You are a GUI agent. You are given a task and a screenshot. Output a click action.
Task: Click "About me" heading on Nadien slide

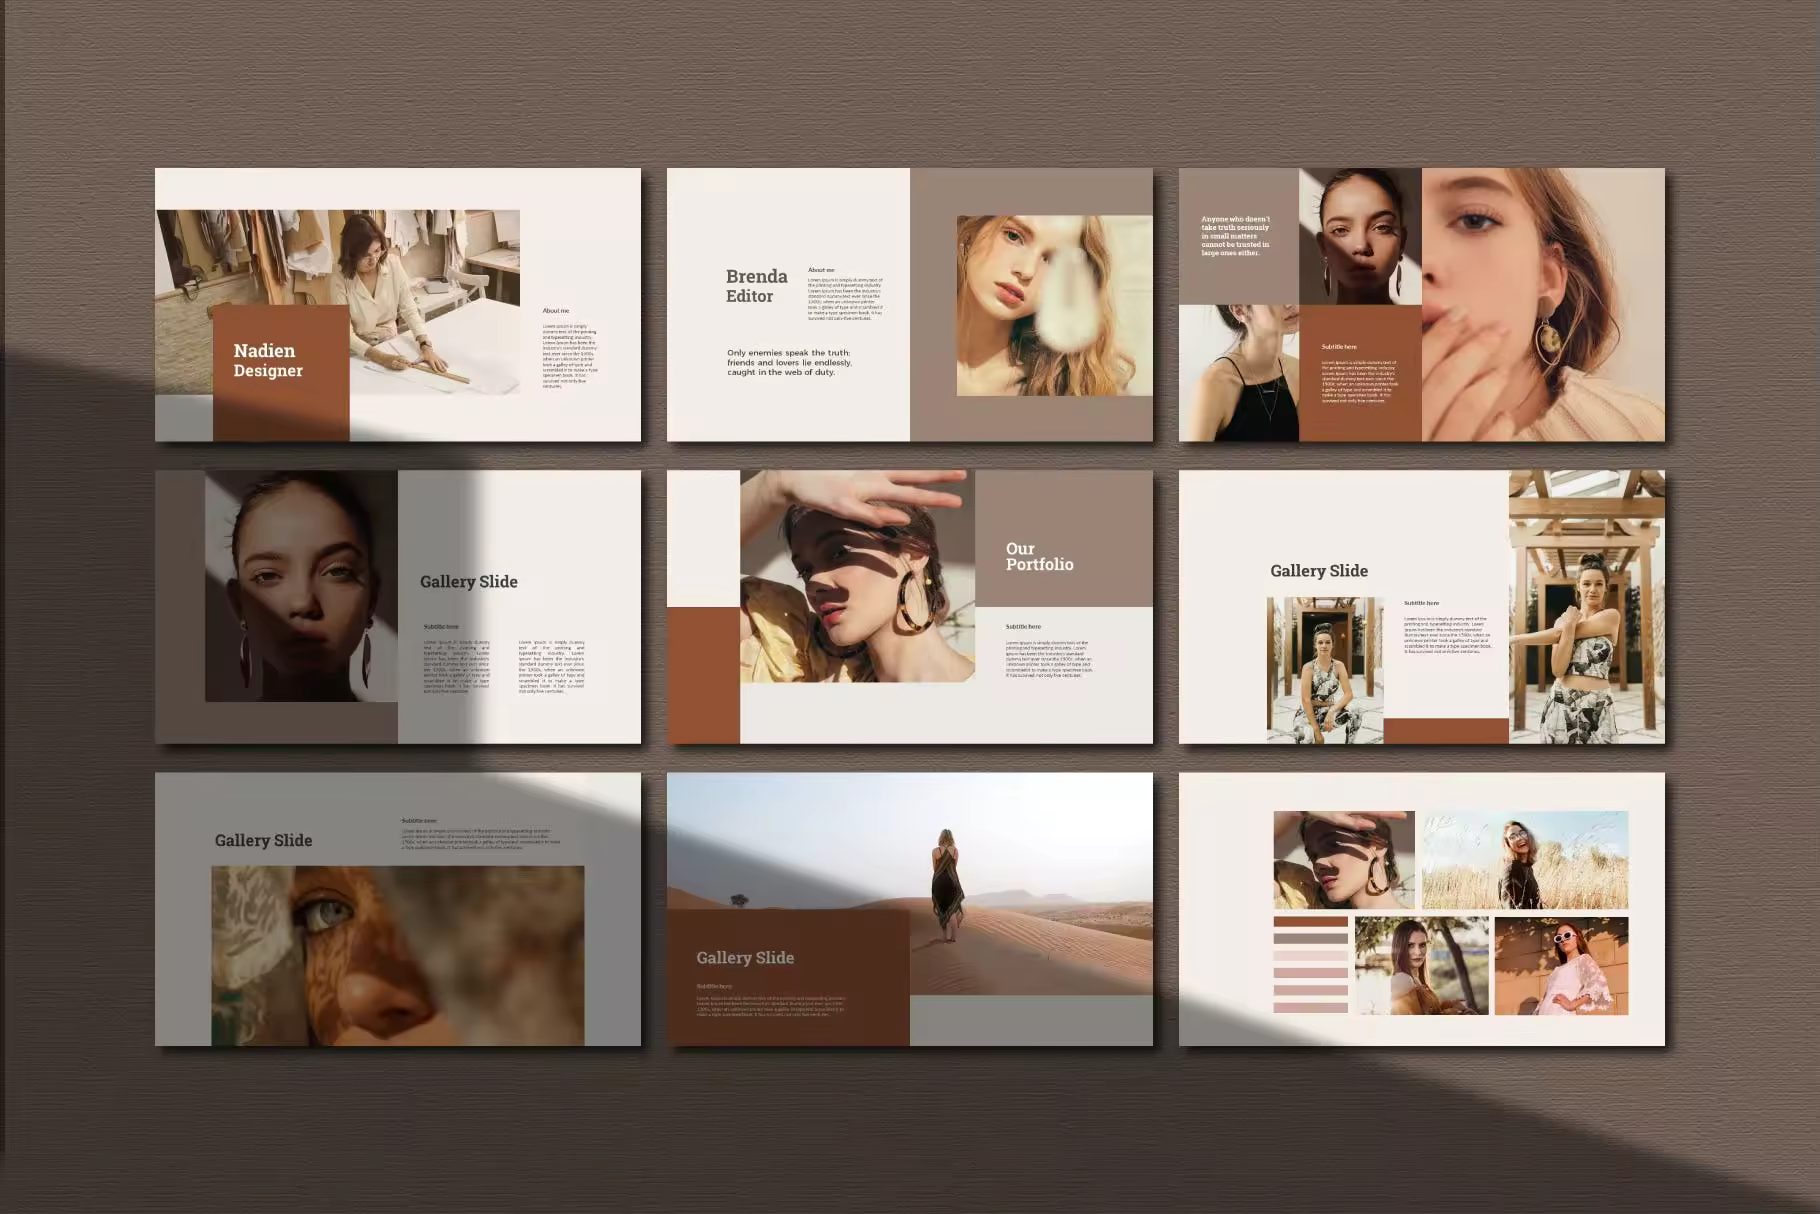tap(556, 311)
